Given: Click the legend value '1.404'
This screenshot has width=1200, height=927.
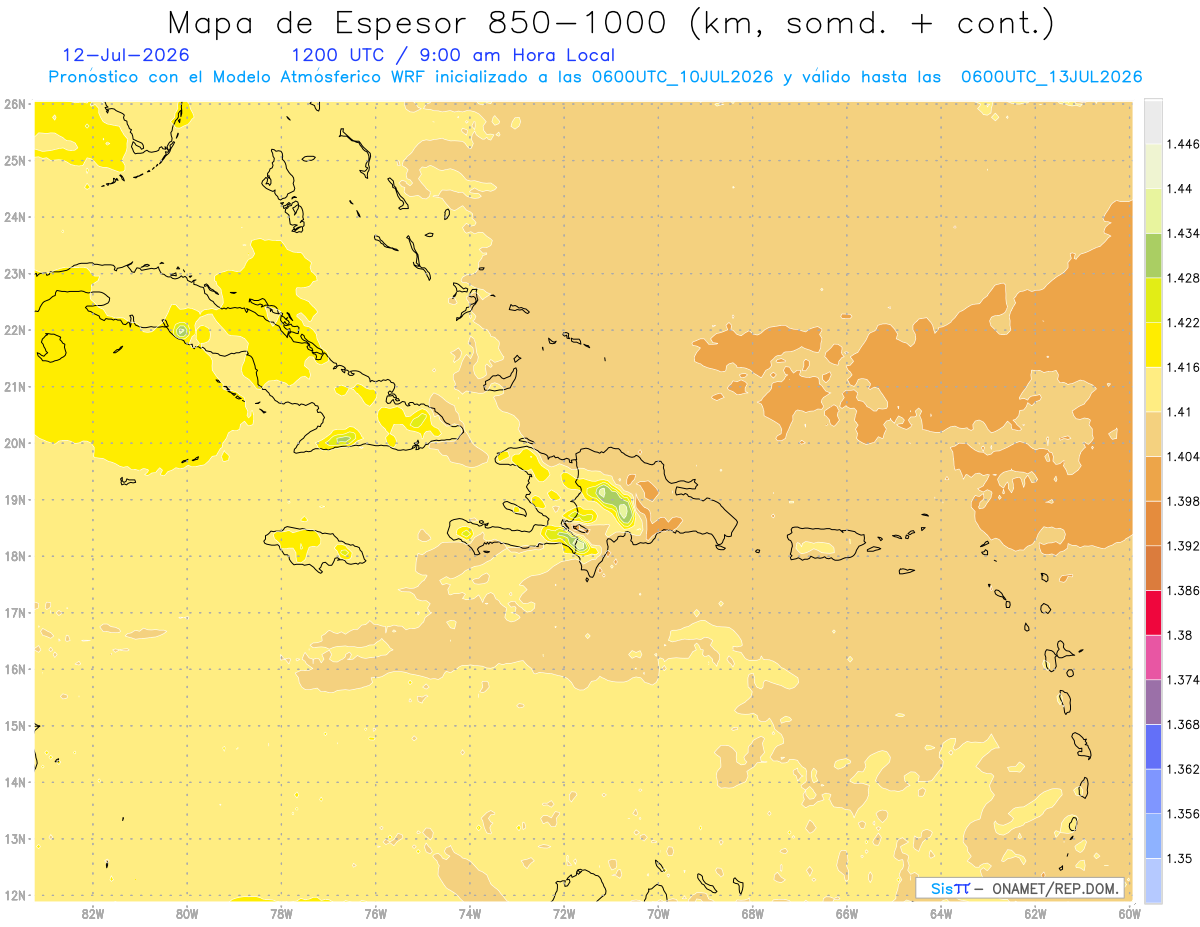Looking at the screenshot, I should [1183, 457].
